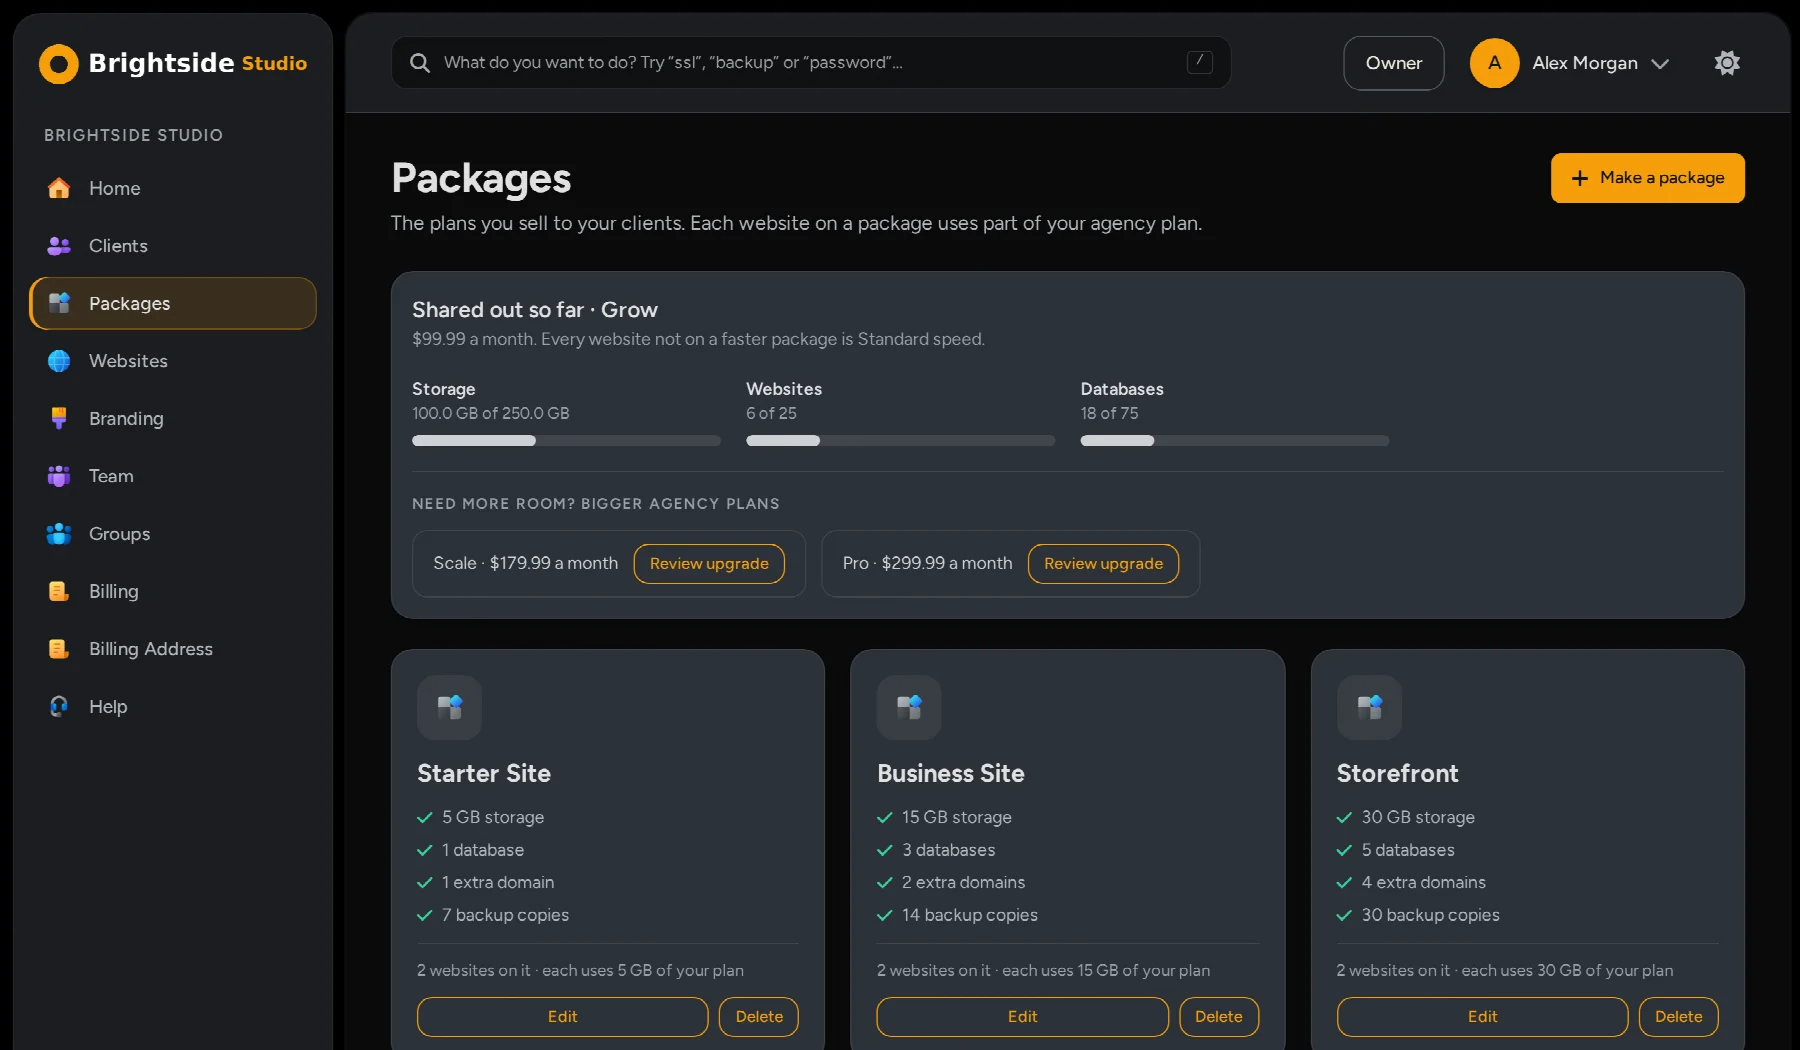
Task: Focus the command search input field
Action: (x=811, y=63)
